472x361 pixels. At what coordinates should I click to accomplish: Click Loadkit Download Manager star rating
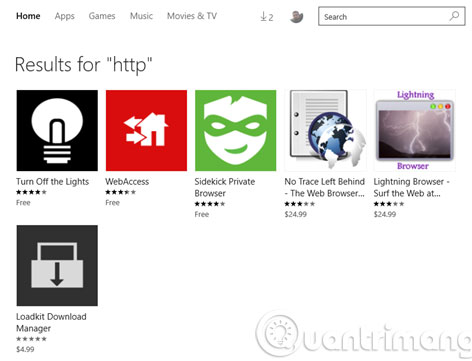[x=31, y=339]
